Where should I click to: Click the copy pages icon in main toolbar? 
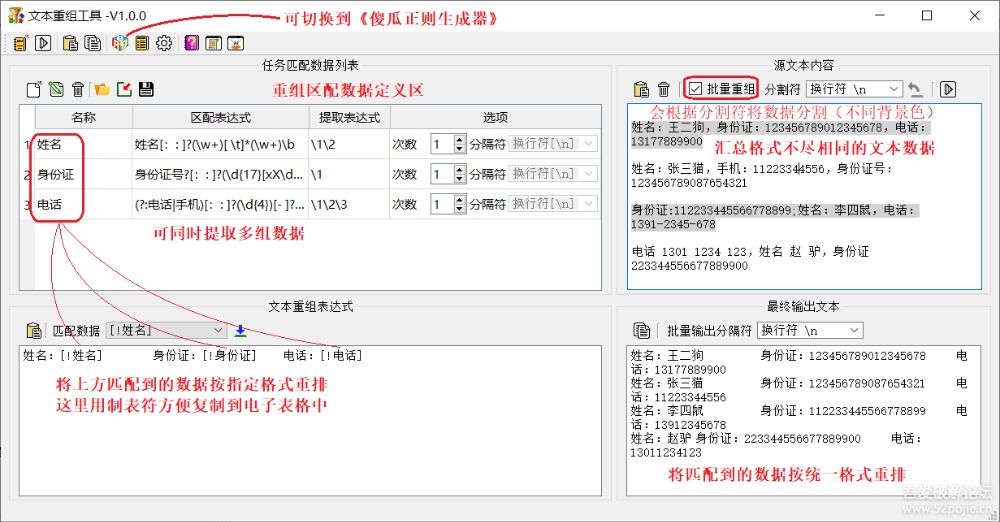[92, 43]
